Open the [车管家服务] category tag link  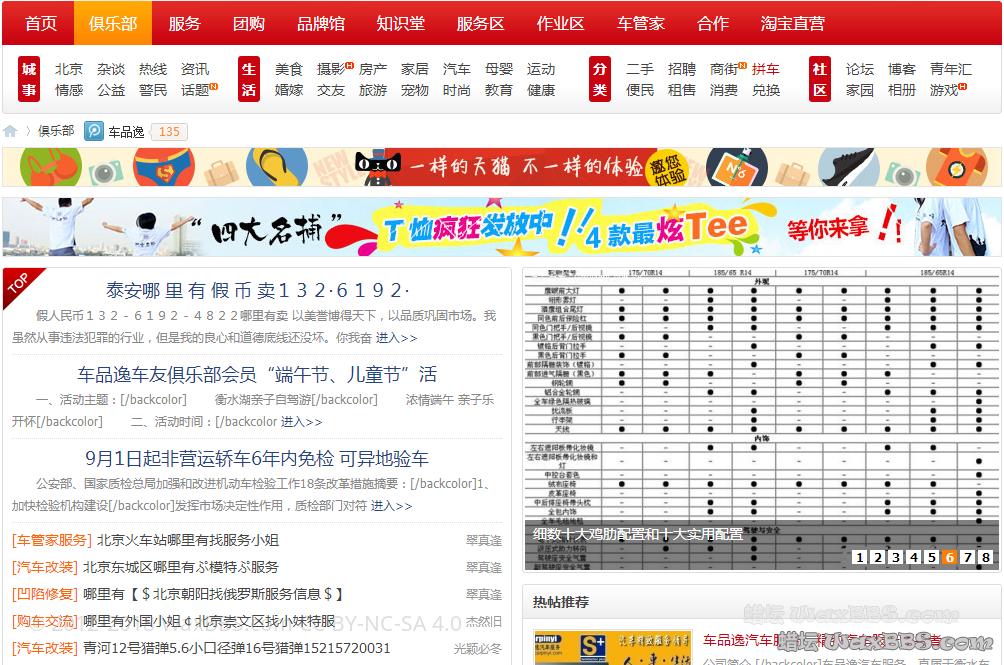point(52,540)
